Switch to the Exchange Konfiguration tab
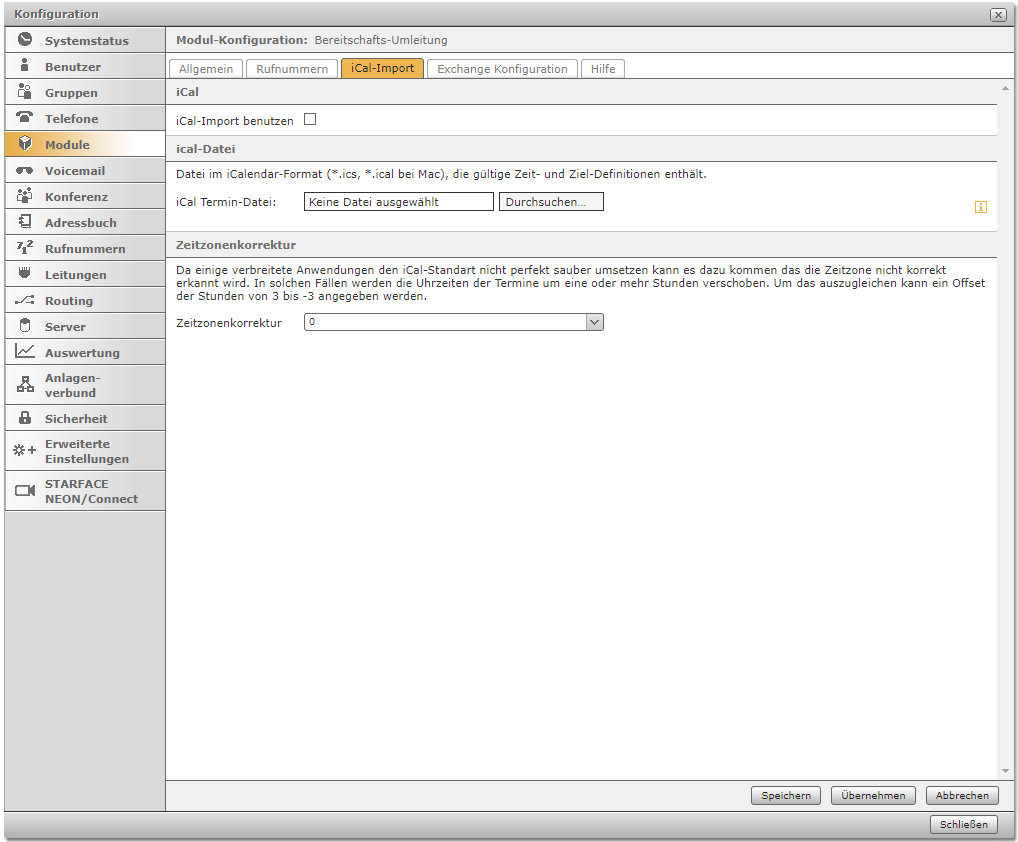 point(502,69)
